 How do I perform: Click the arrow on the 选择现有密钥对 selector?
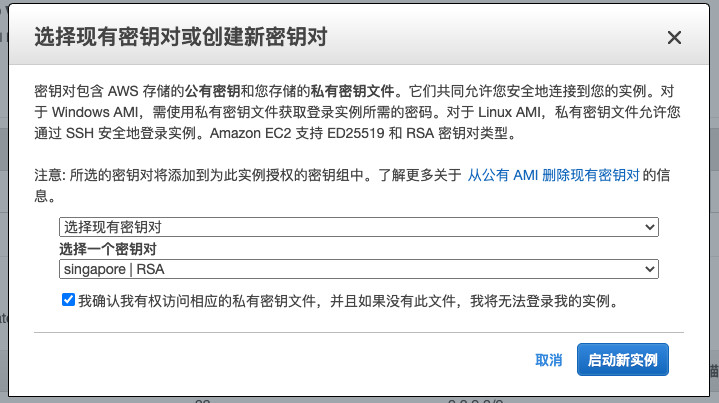click(650, 227)
